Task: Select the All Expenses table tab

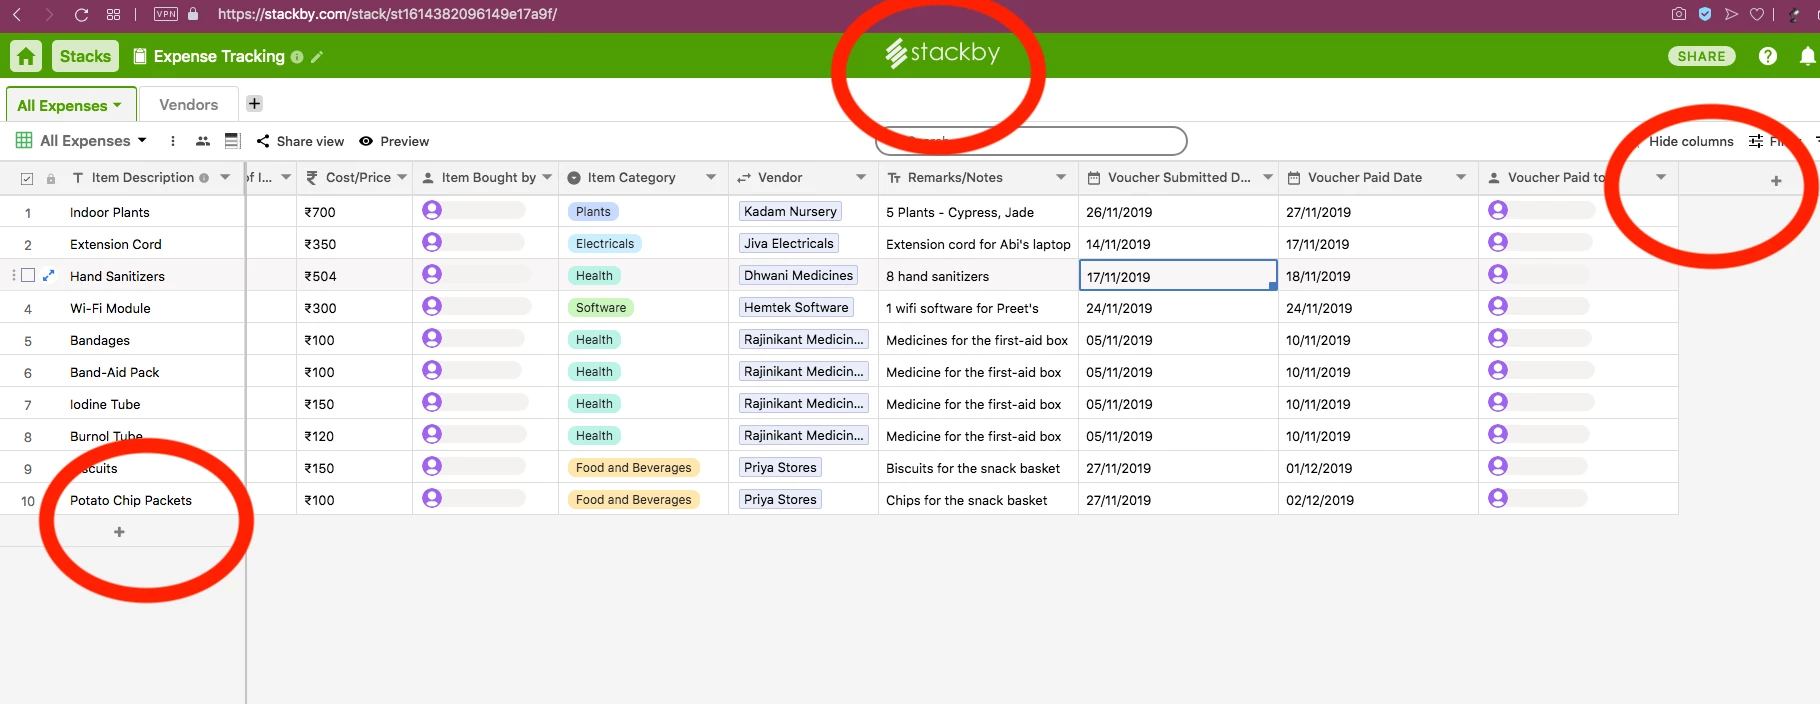Action: pos(69,105)
